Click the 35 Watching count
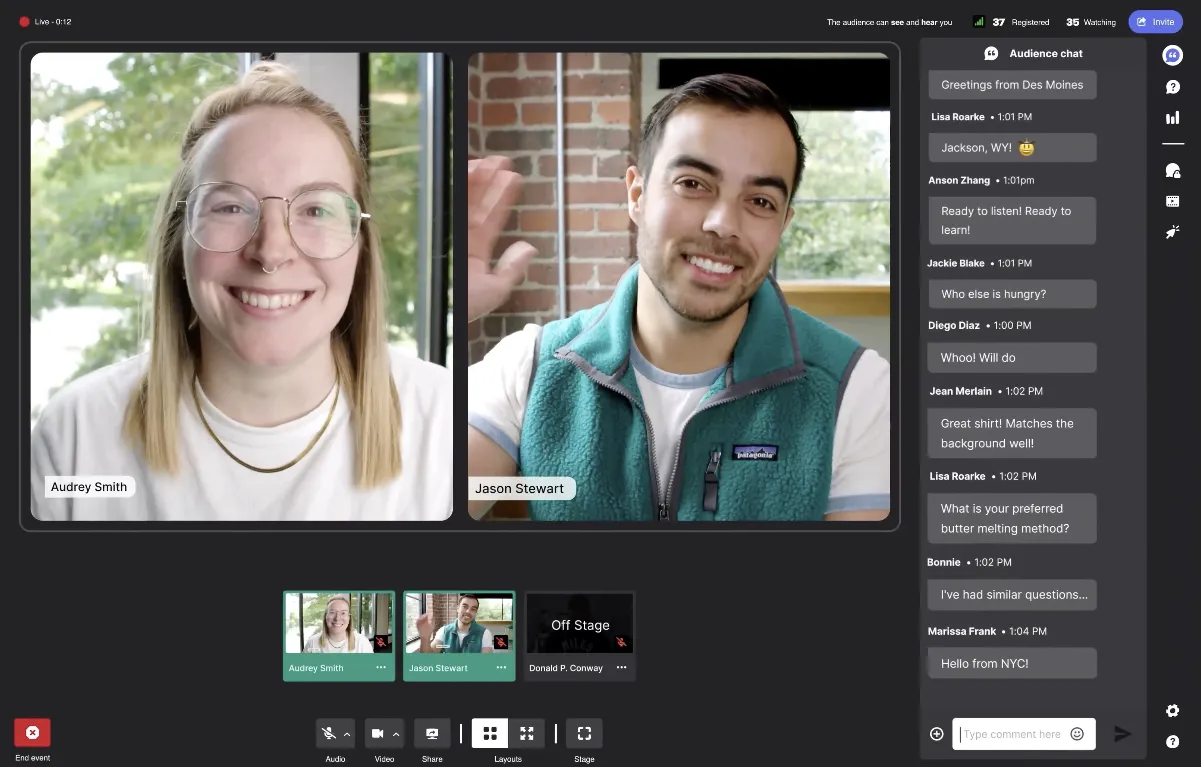This screenshot has width=1201, height=767. tap(1091, 22)
